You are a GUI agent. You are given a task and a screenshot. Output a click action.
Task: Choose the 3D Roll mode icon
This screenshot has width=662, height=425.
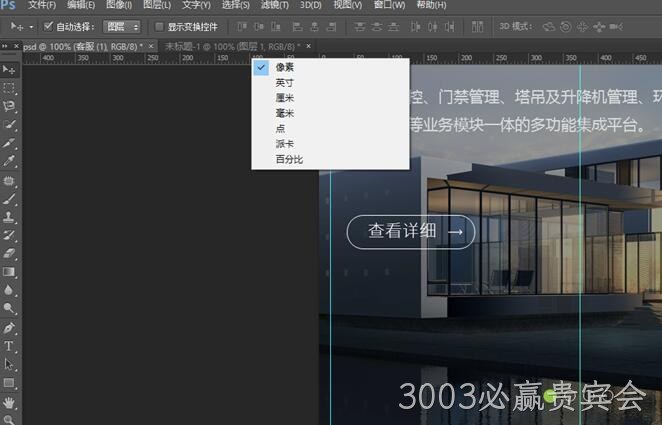[x=566, y=27]
